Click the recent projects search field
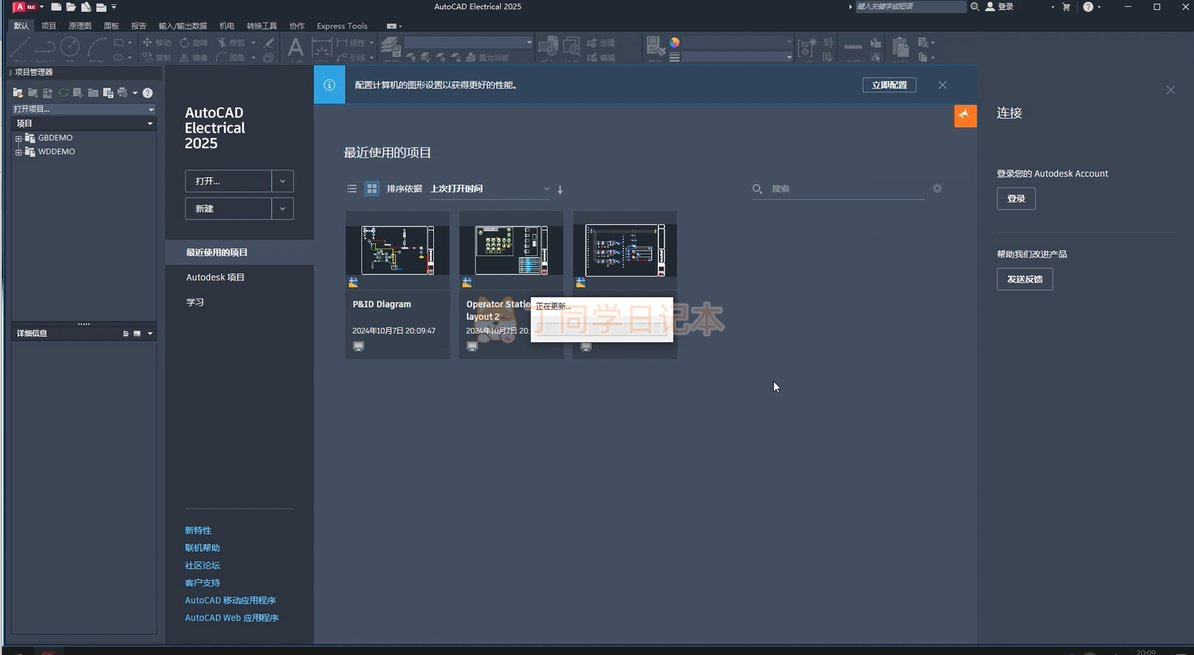 [845, 188]
